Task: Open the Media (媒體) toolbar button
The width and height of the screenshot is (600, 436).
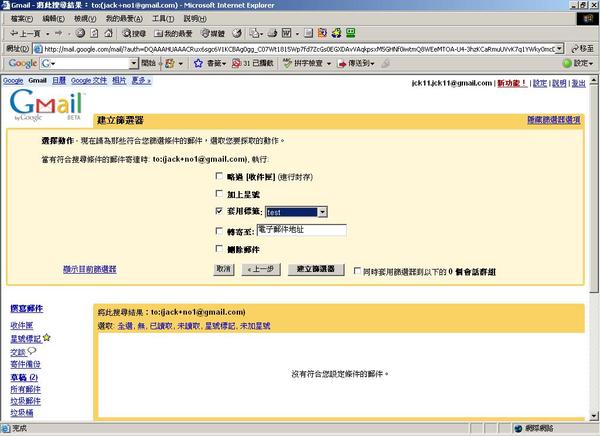Action: tap(213, 34)
